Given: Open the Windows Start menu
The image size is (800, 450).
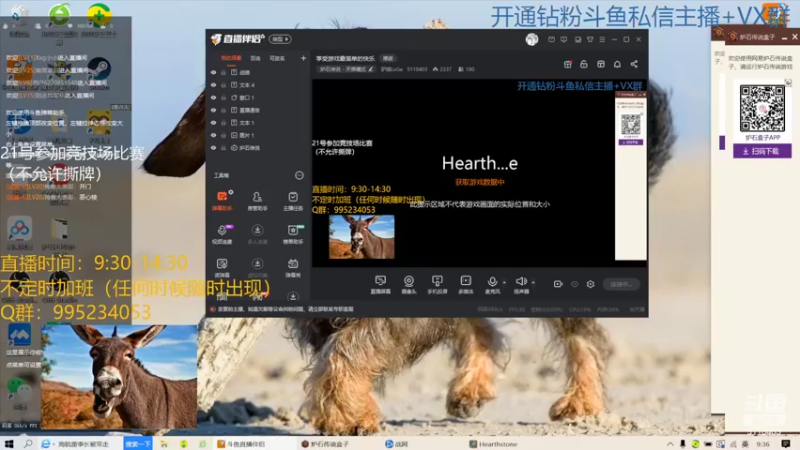Looking at the screenshot, I should (x=9, y=444).
